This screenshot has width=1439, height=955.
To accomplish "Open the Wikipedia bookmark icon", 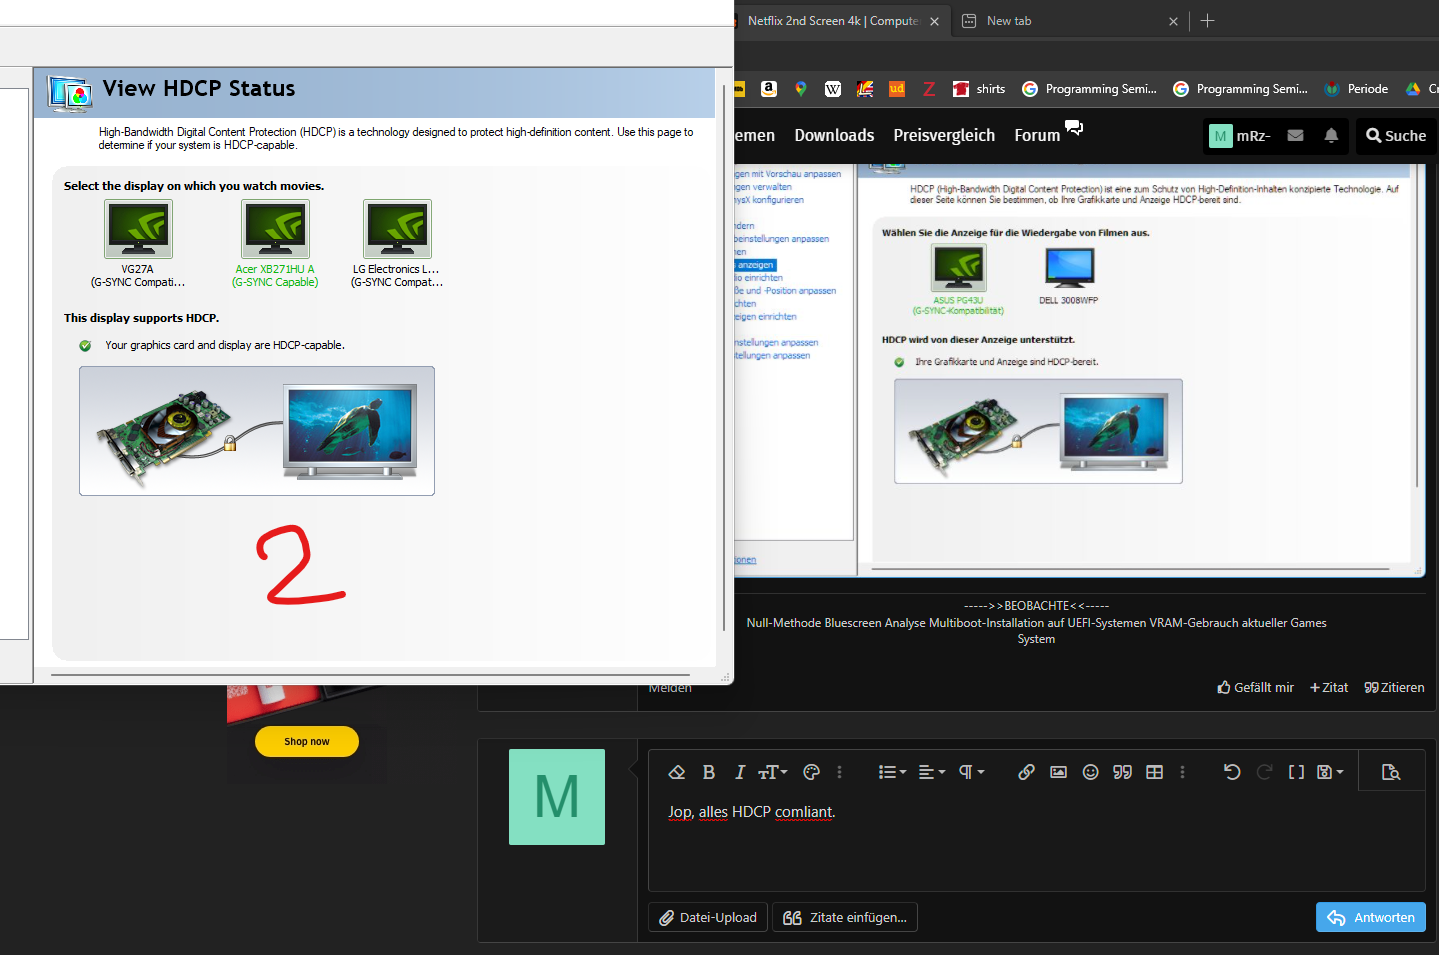I will pyautogui.click(x=833, y=89).
